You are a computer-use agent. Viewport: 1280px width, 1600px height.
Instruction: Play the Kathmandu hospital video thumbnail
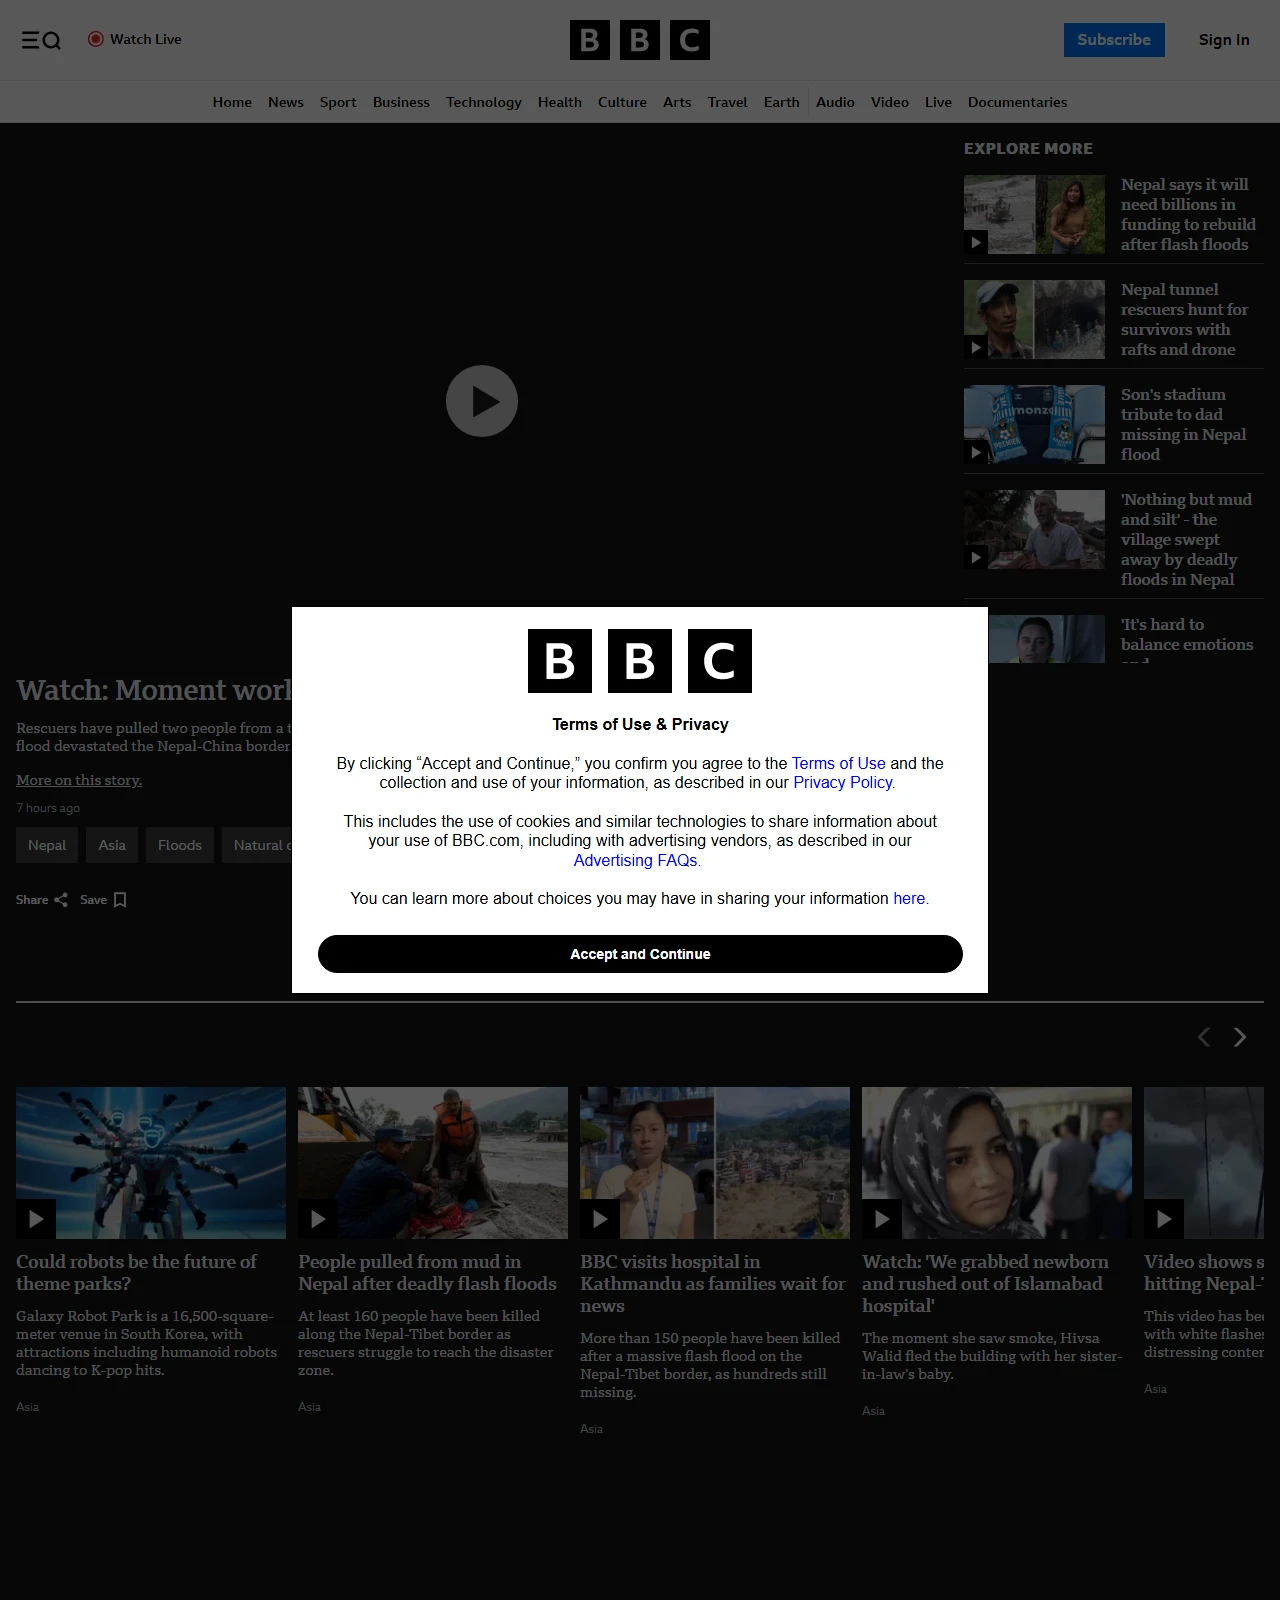[x=715, y=1163]
